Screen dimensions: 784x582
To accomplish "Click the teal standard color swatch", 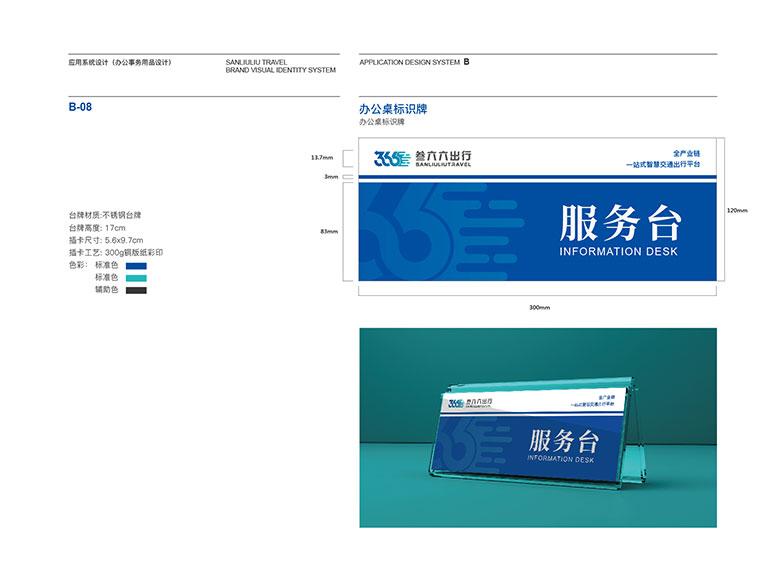I will (136, 278).
